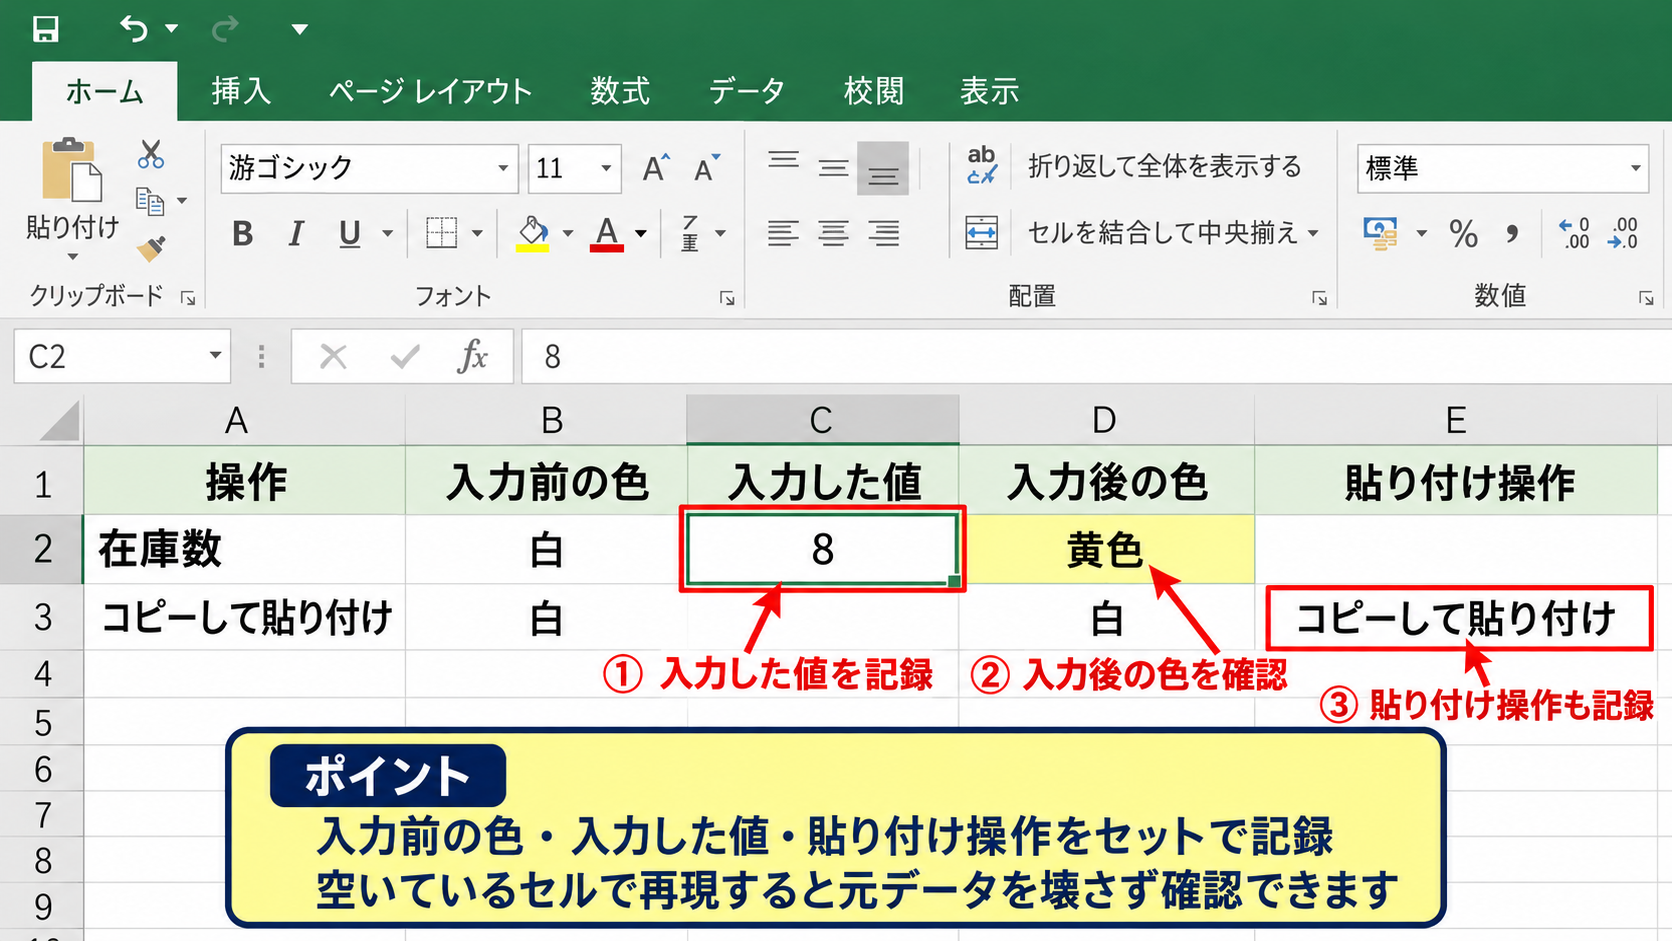This screenshot has width=1672, height=941.
Task: Expand the Name Box dropdown arrow
Action: point(215,356)
